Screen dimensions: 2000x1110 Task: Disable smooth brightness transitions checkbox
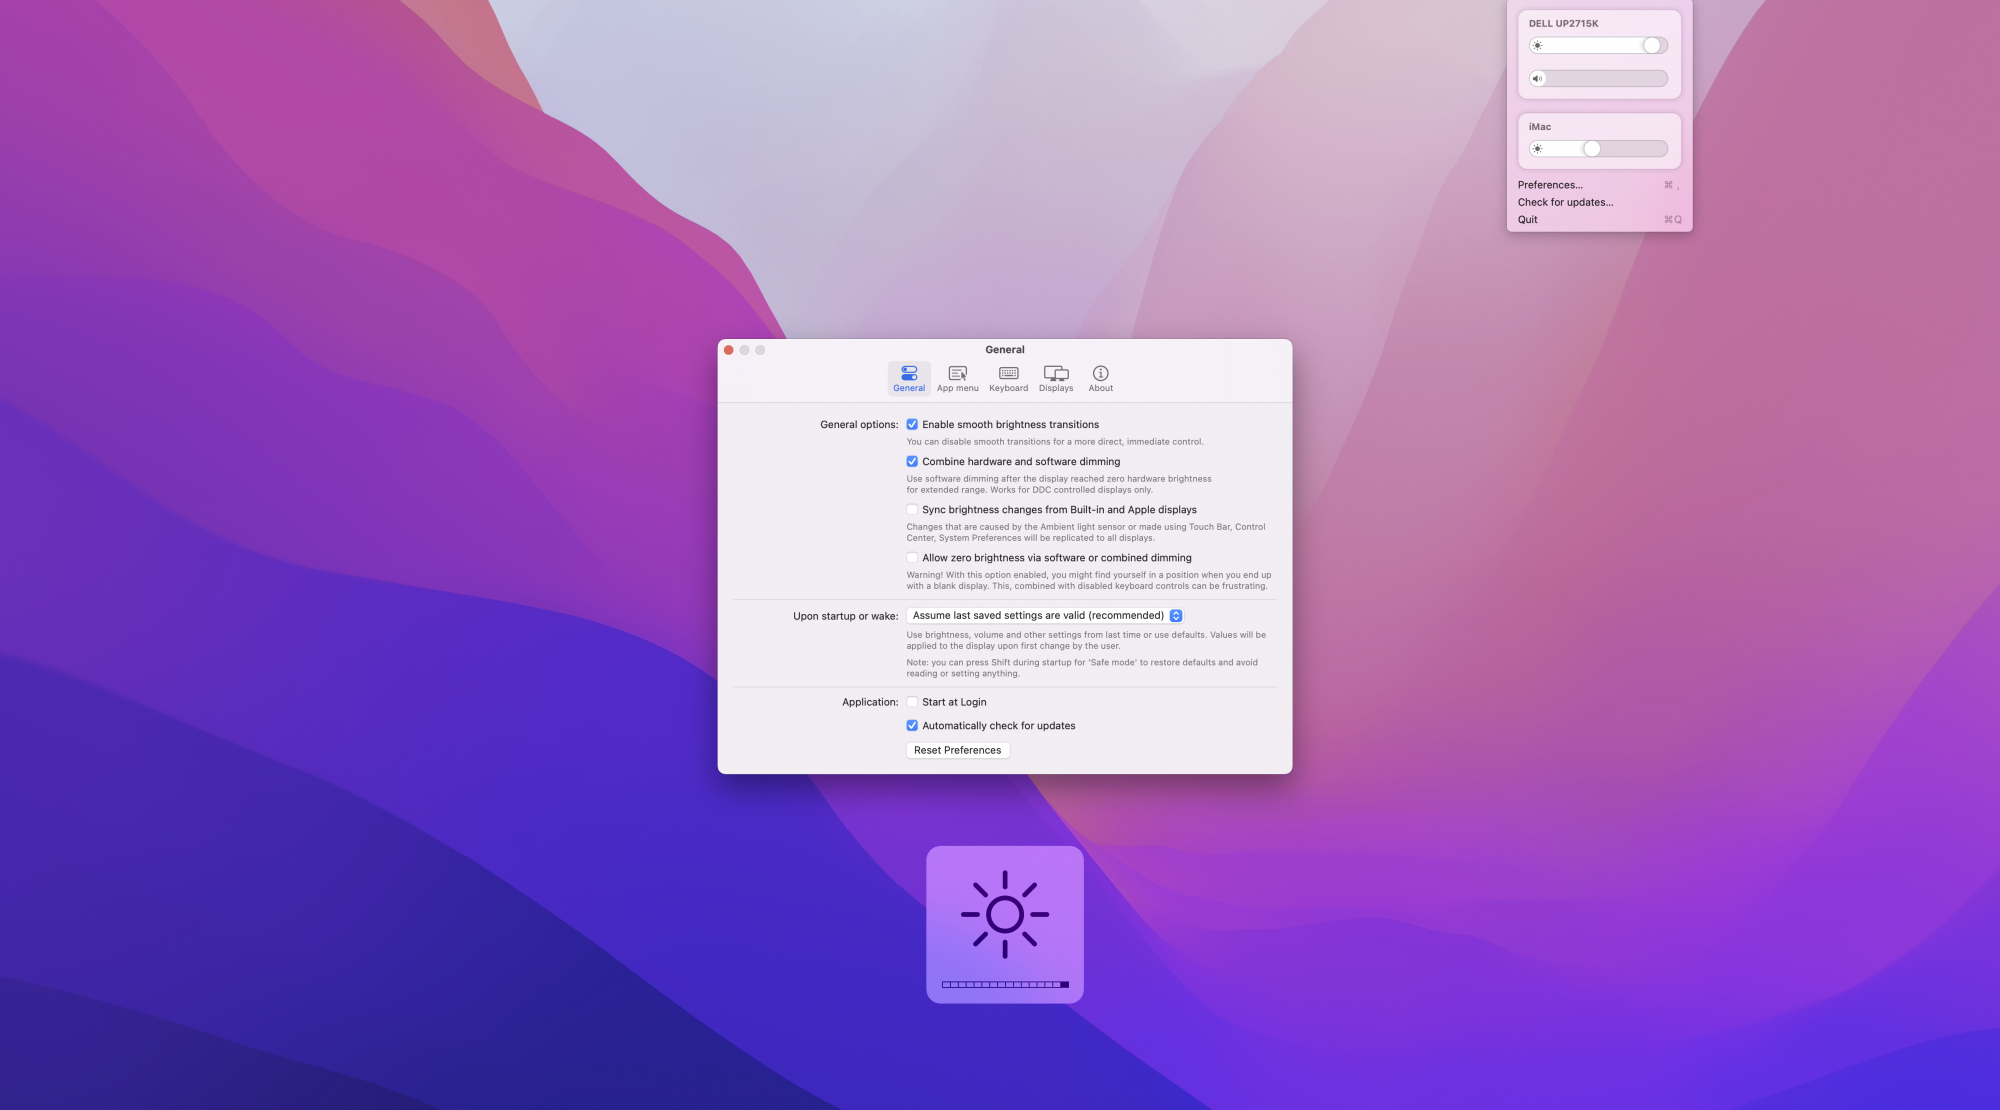click(x=912, y=425)
